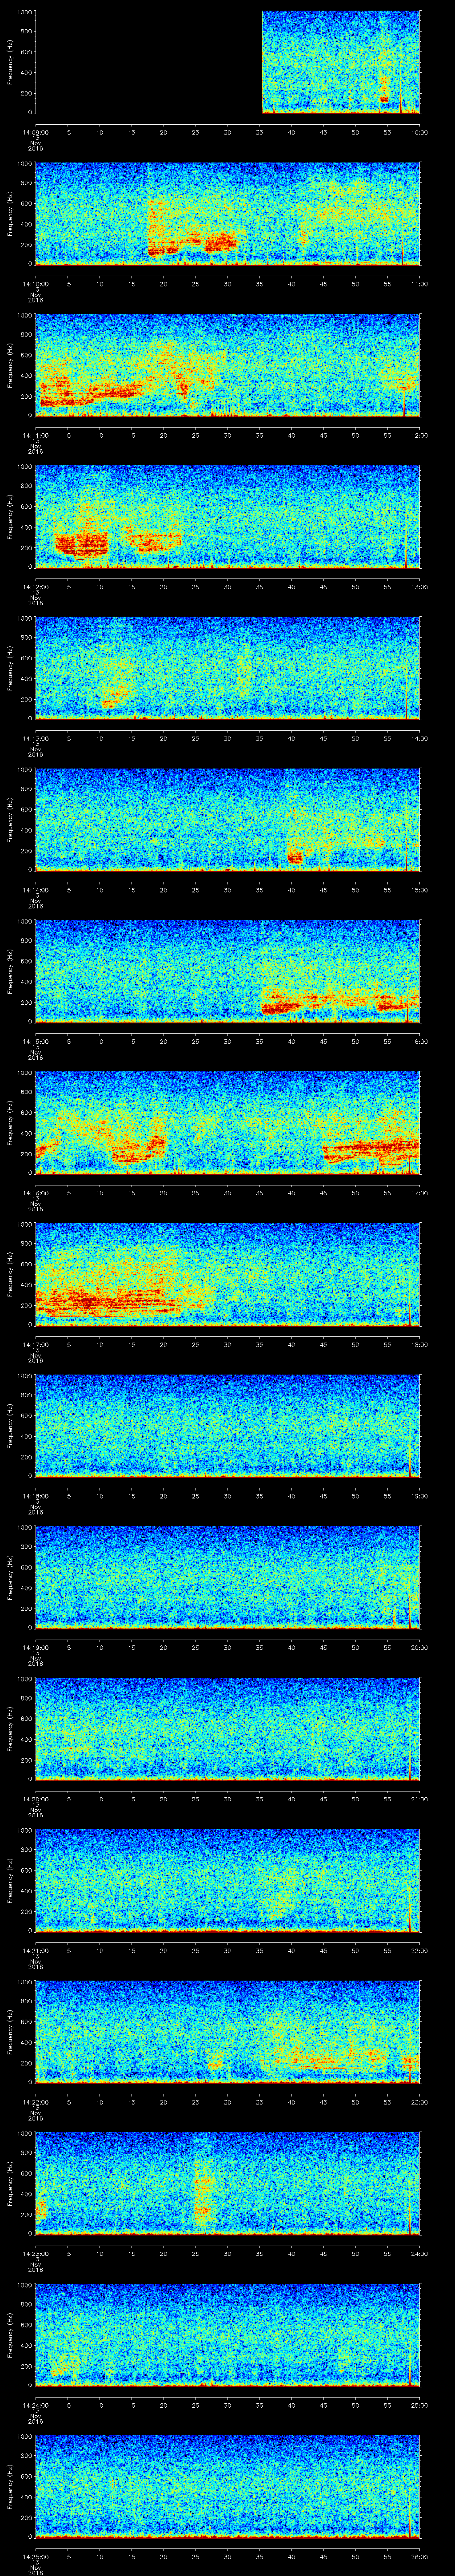The image size is (455, 2576).
Task: Click the 14:15:00 start time label
Action: [x=35, y=1041]
